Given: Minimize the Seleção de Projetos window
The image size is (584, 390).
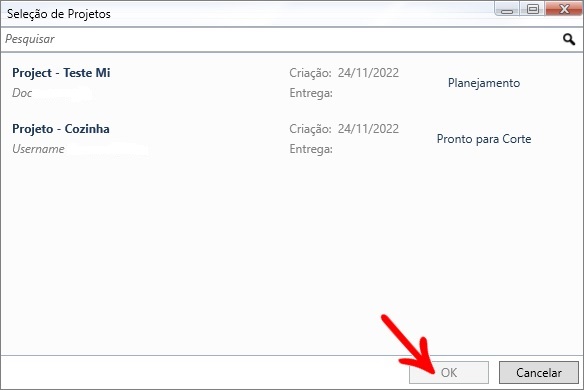Looking at the screenshot, I should pyautogui.click(x=507, y=9).
